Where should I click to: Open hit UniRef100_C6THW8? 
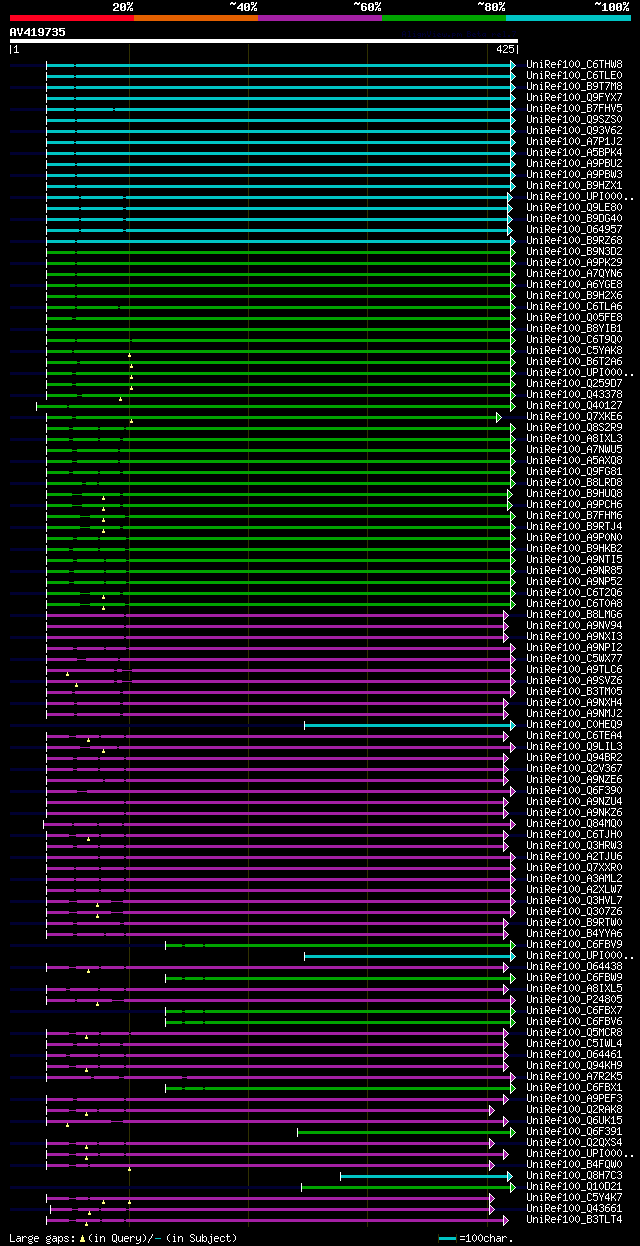coord(574,64)
